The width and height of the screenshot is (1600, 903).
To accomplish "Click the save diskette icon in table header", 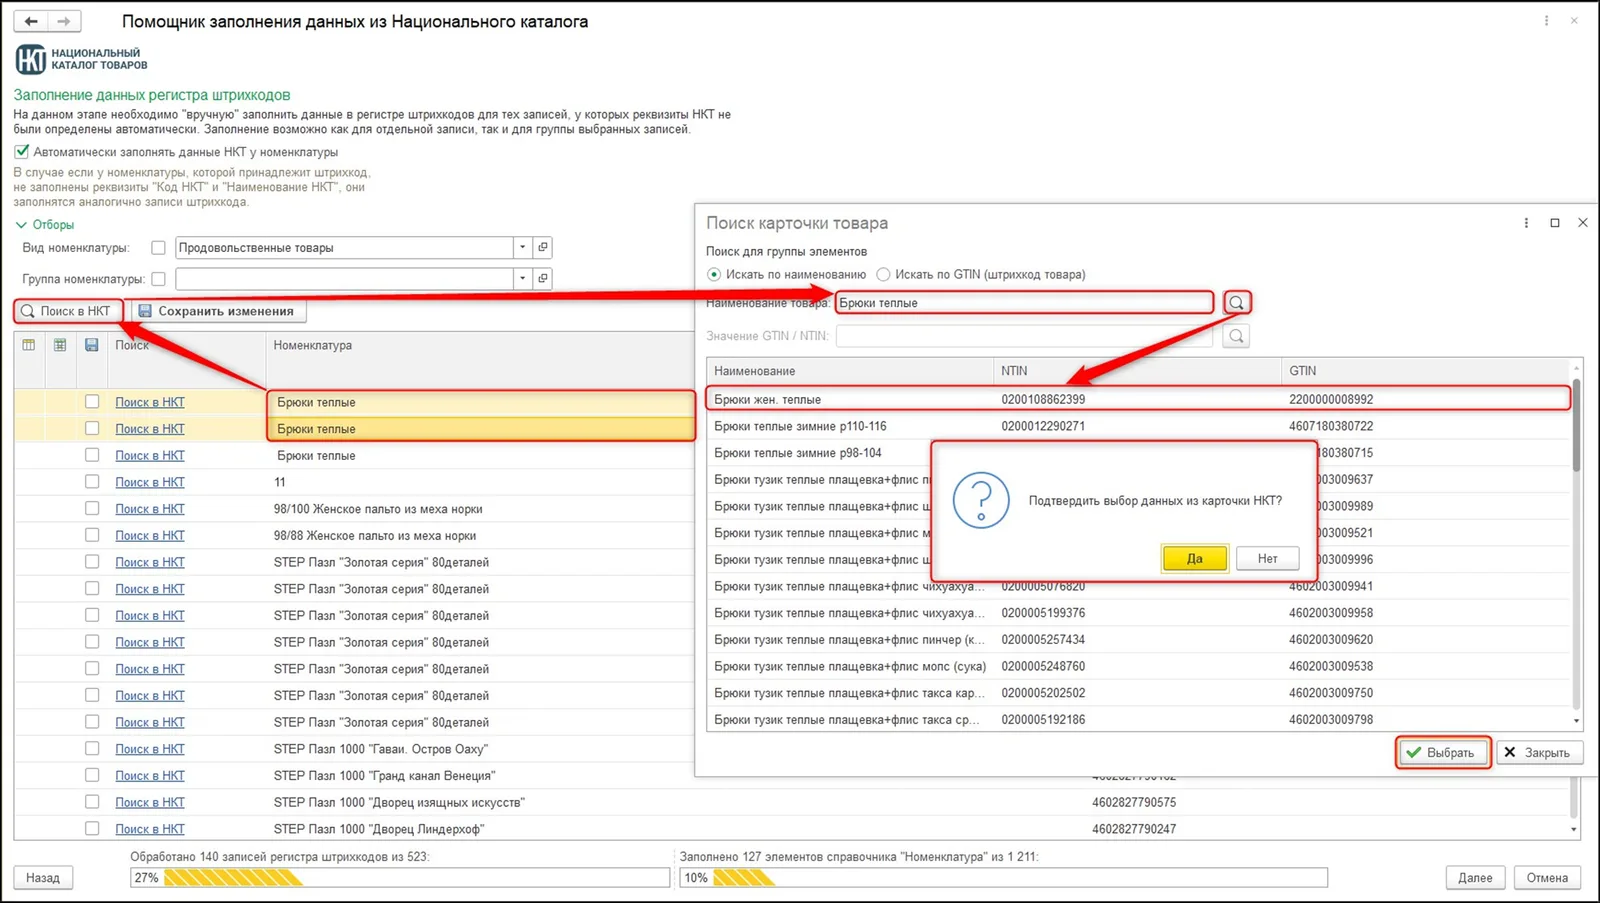I will pyautogui.click(x=91, y=345).
